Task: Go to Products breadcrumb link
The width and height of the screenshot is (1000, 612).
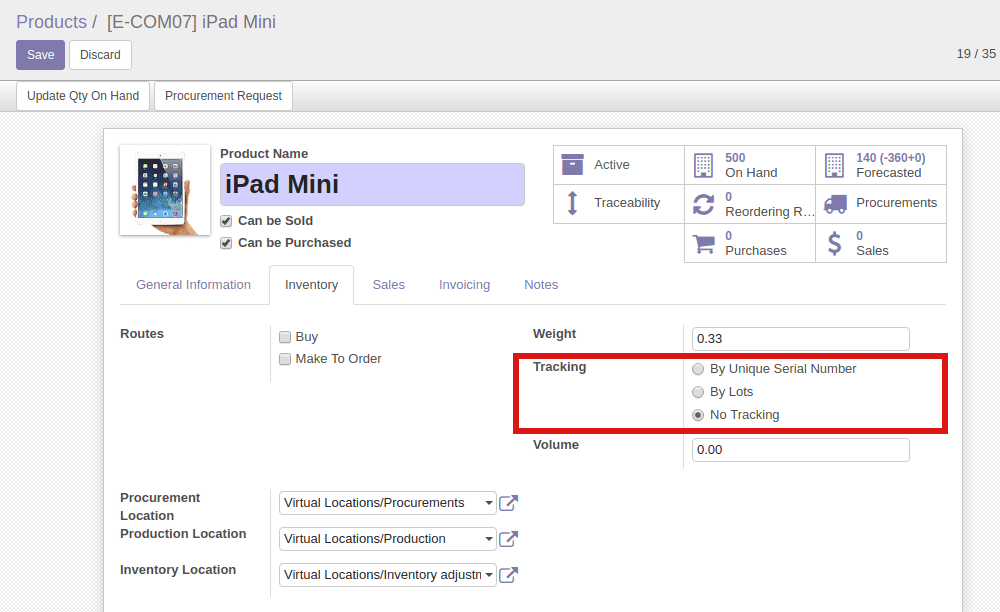Action: (51, 22)
